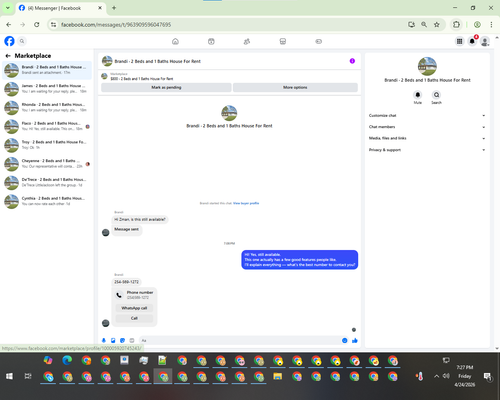Open the De'Trece conversation in the list
Image resolution: width=500 pixels, height=400 pixels.
coord(47,182)
